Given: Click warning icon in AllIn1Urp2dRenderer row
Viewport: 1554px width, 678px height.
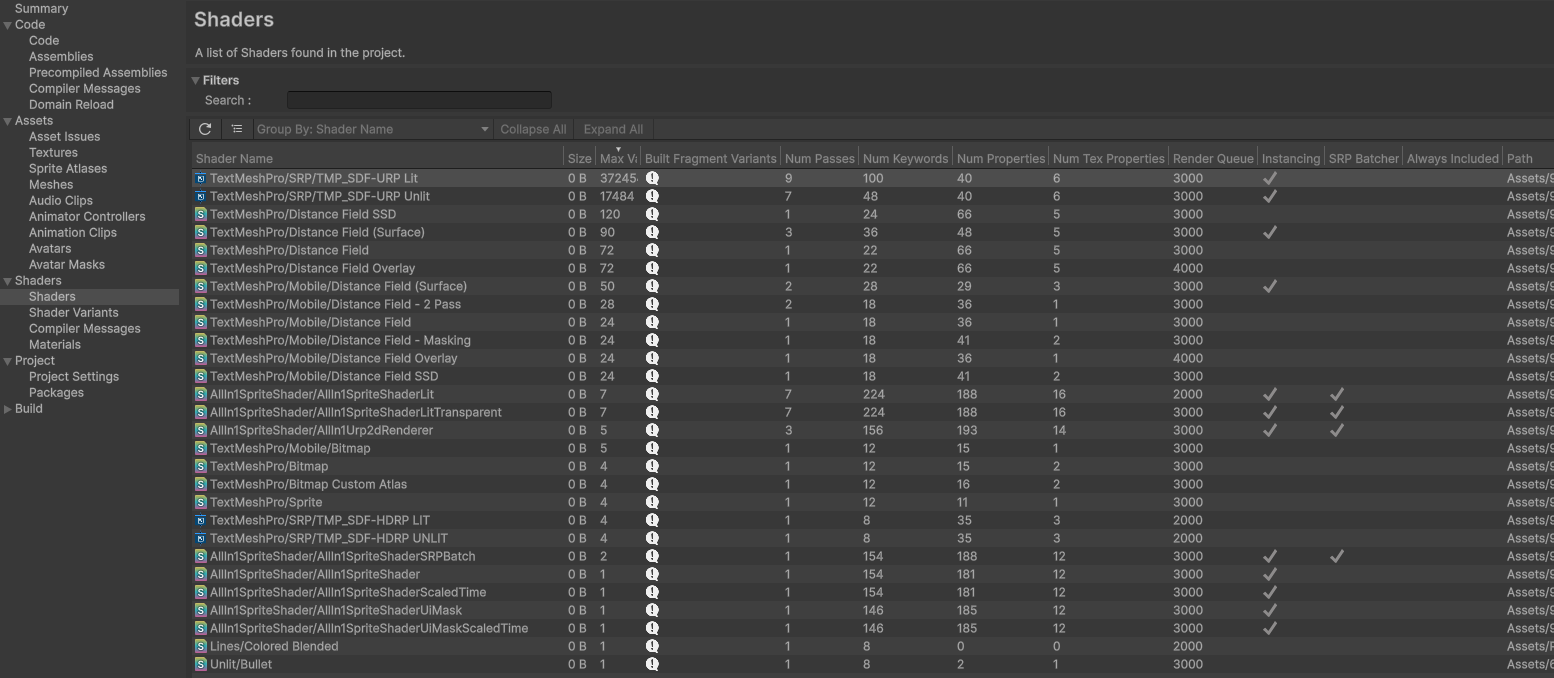Looking at the screenshot, I should 652,430.
